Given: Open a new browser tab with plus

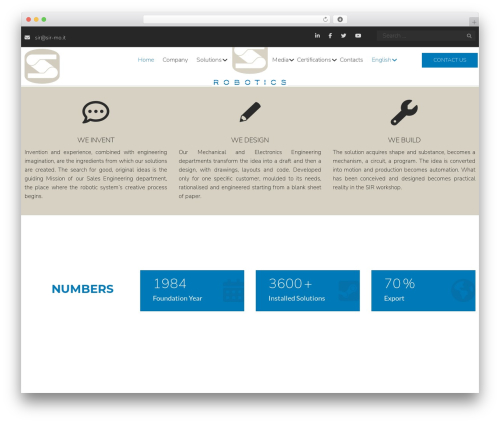Looking at the screenshot, I should (474, 22).
